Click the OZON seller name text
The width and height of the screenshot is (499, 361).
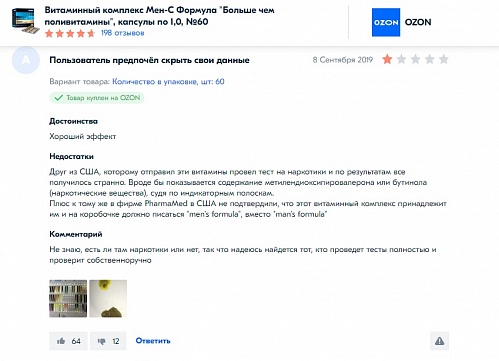tap(418, 22)
